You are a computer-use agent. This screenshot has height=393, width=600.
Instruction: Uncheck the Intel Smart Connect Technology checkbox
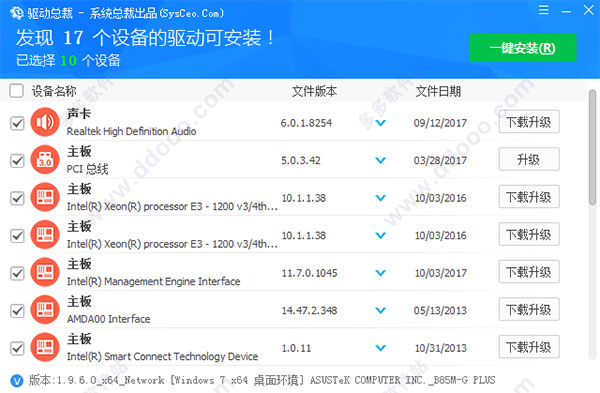(17, 348)
